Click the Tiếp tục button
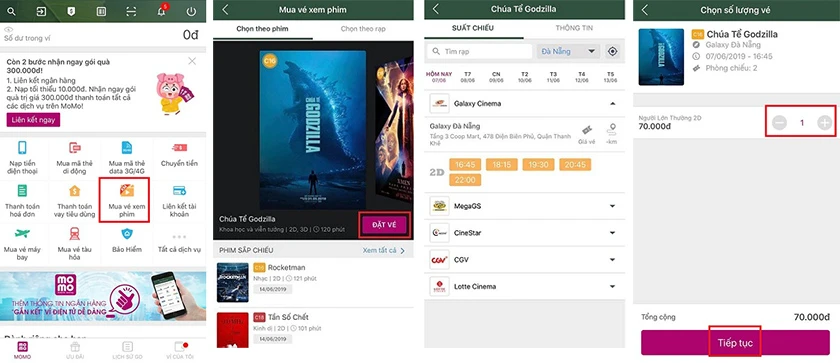 point(735,343)
